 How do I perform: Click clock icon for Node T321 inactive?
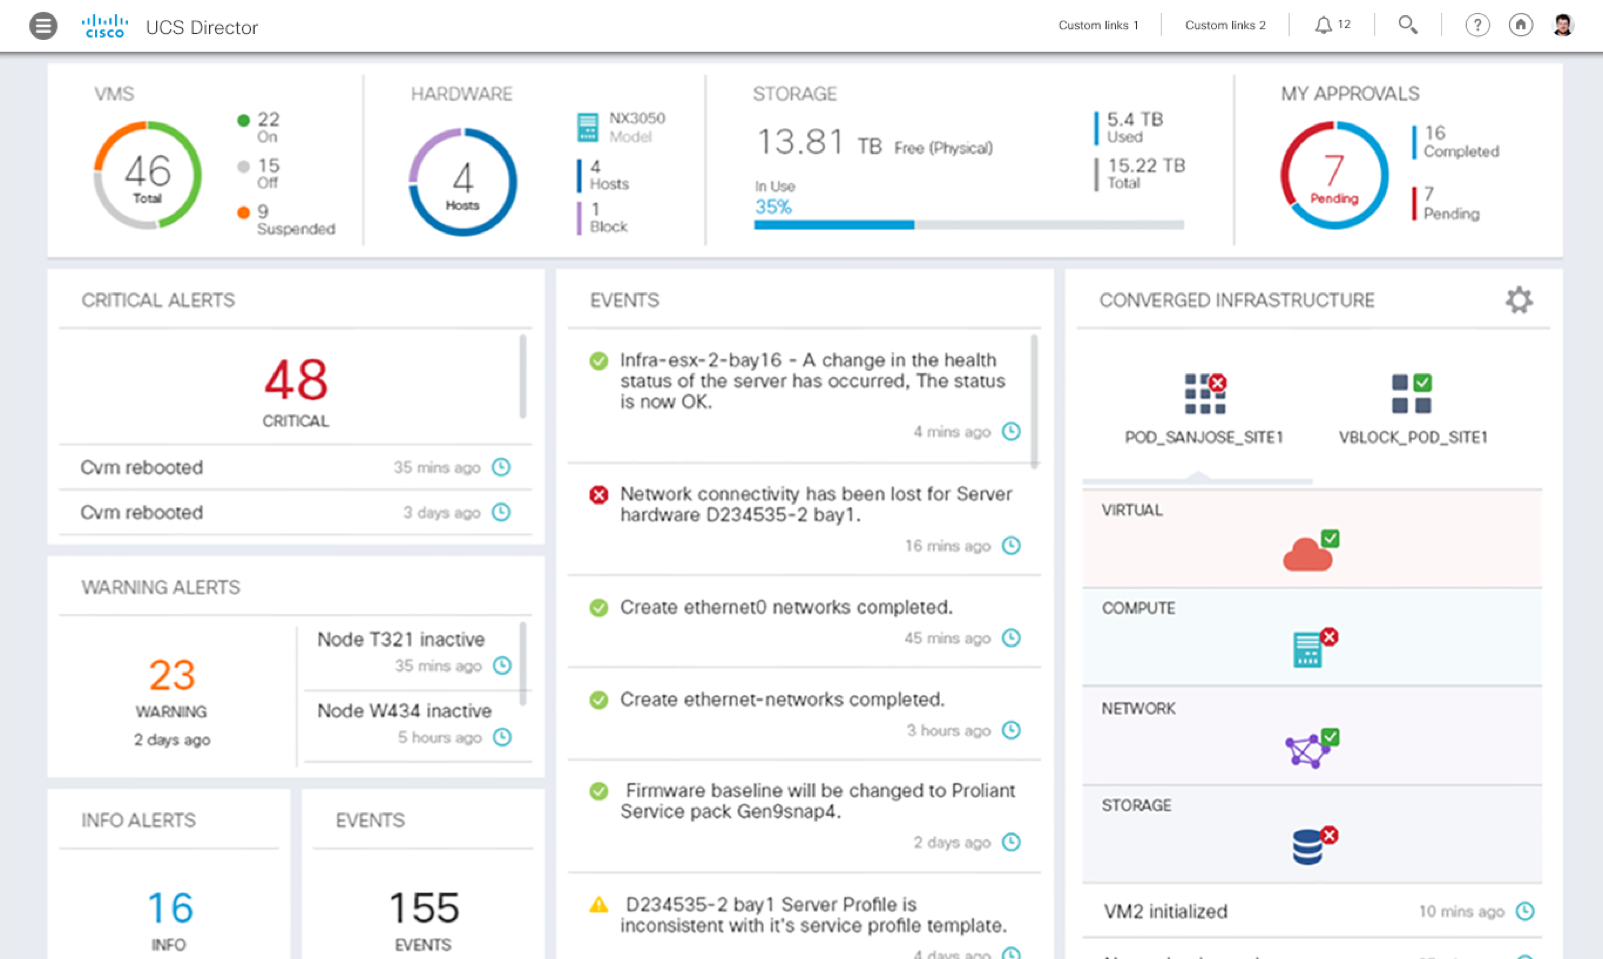tap(502, 666)
